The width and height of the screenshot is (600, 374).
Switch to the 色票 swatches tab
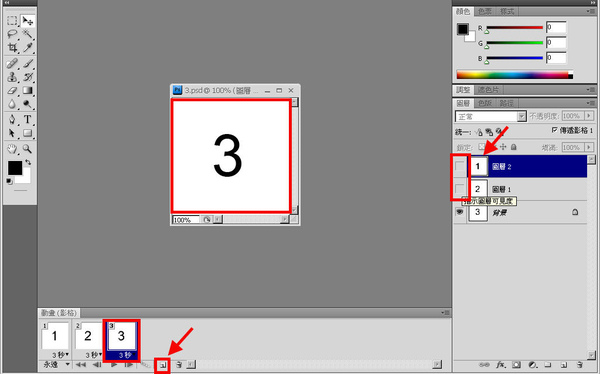485,11
